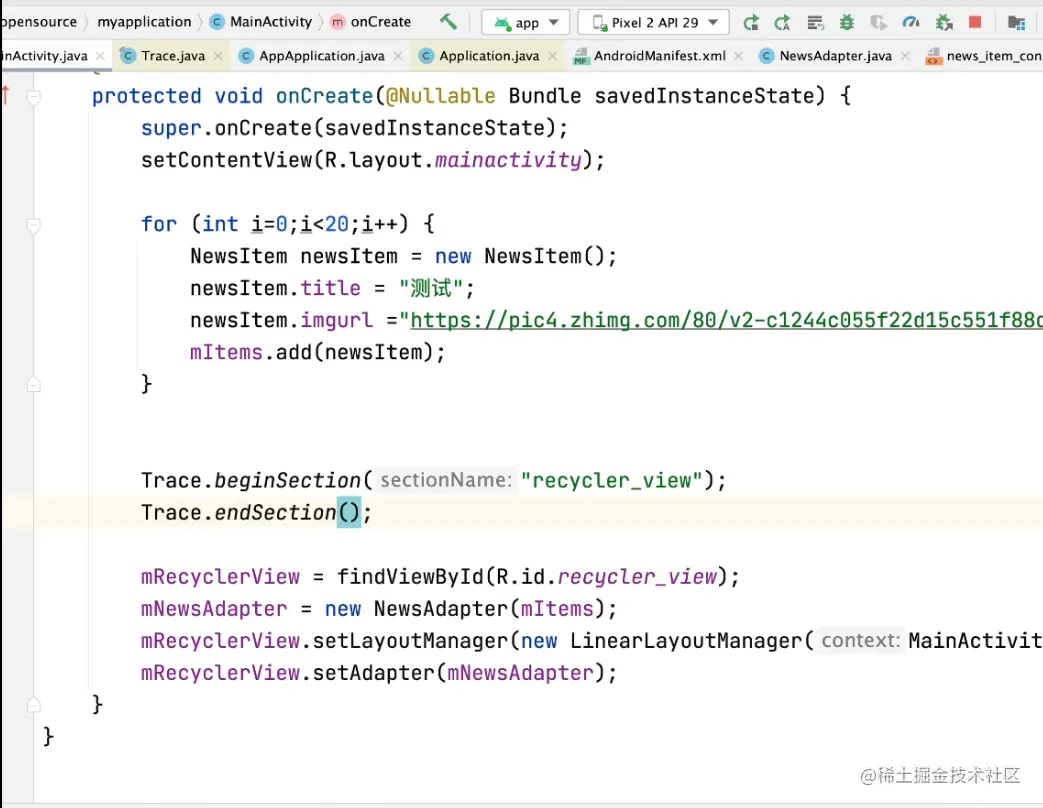
Task: Click the Run with Coverage icon
Action: [x=879, y=23]
